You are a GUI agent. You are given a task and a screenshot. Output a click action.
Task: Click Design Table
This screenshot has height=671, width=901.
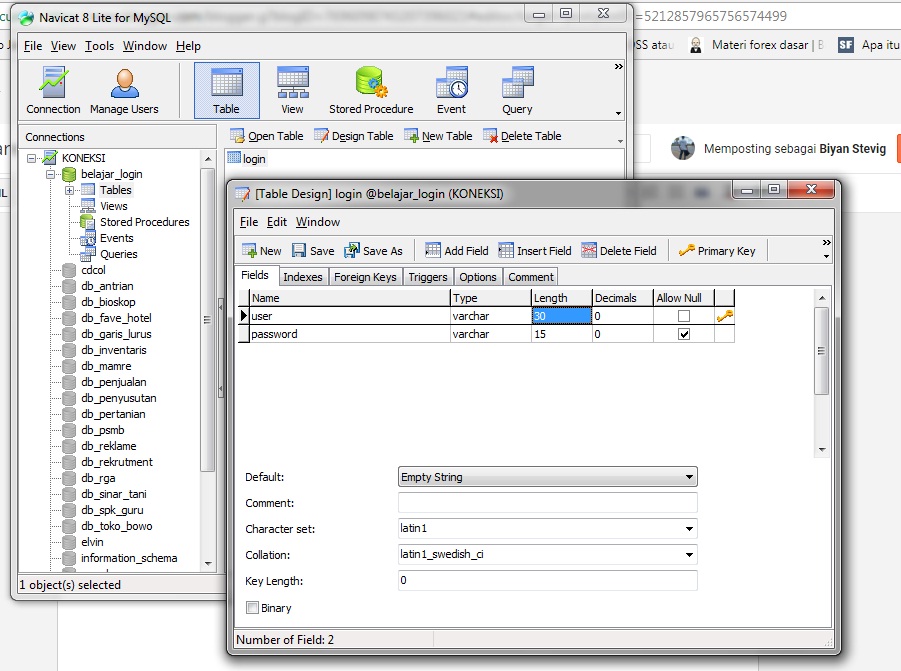pyautogui.click(x=354, y=136)
